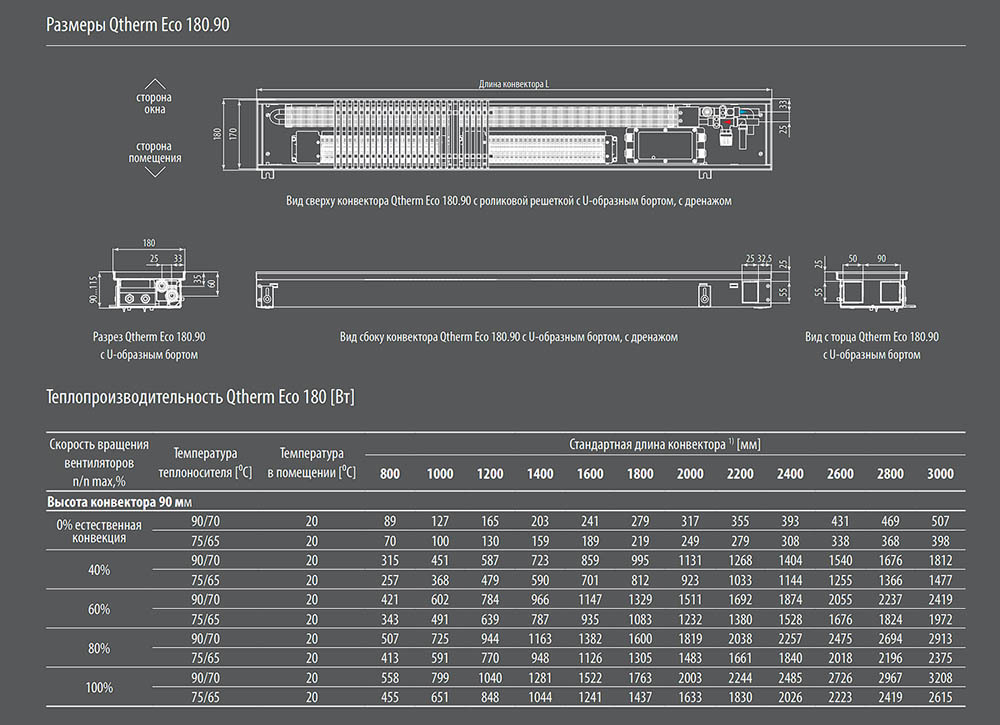Click the "90/70" cell in the 40% group
Screen dimensions: 1000x725
tap(205, 560)
